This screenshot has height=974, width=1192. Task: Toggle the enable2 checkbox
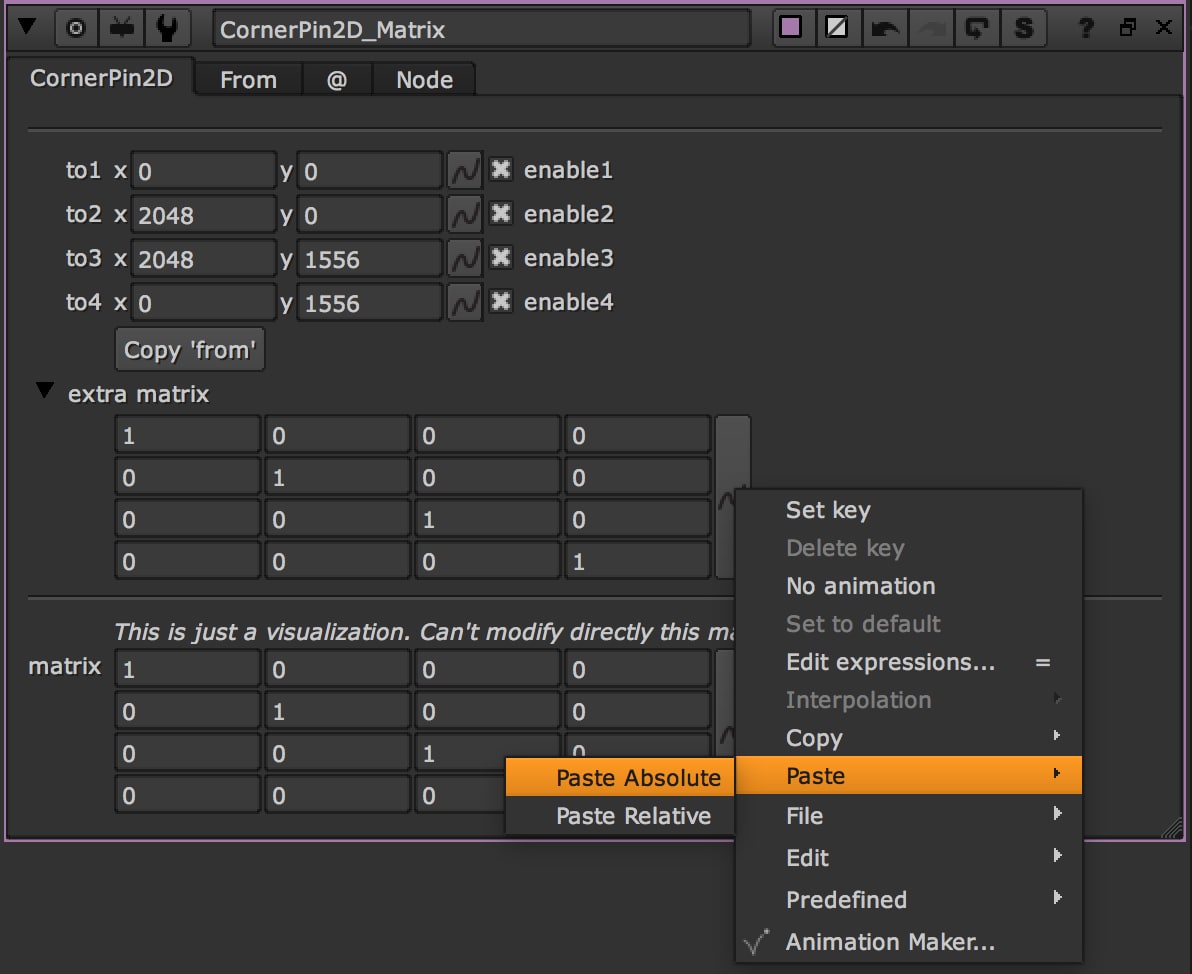[x=501, y=214]
